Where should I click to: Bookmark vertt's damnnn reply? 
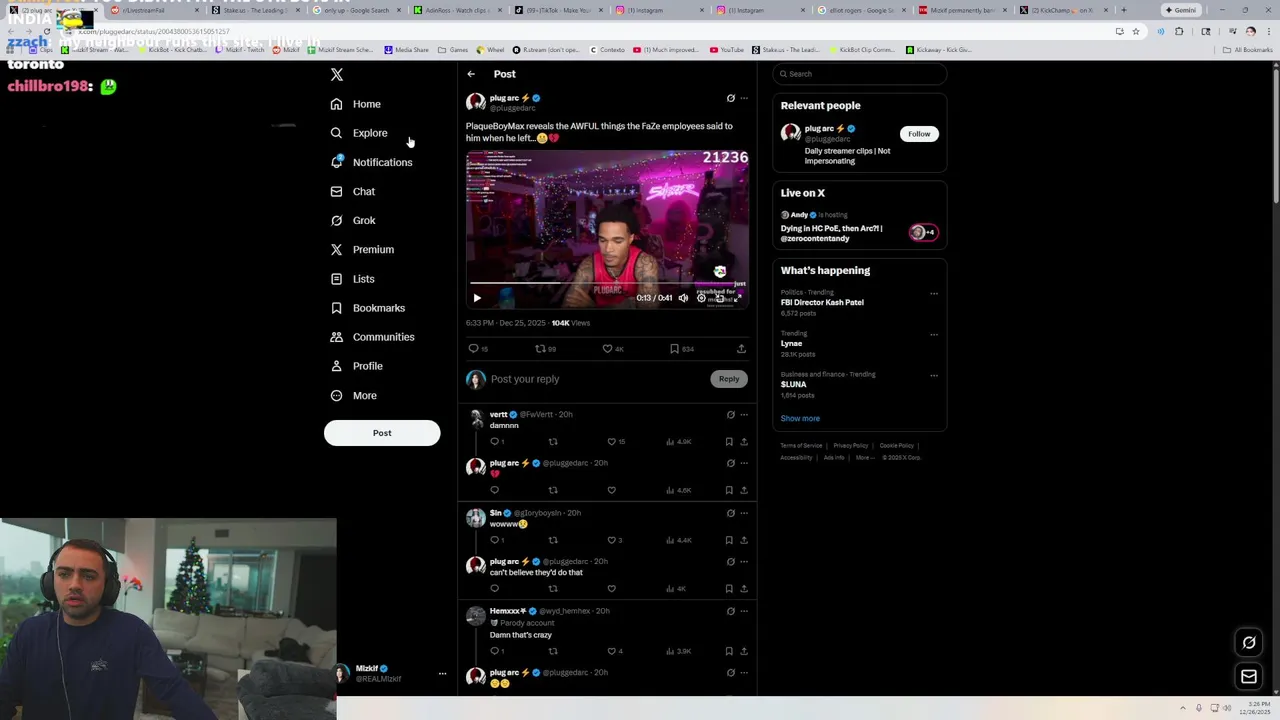pyautogui.click(x=729, y=441)
